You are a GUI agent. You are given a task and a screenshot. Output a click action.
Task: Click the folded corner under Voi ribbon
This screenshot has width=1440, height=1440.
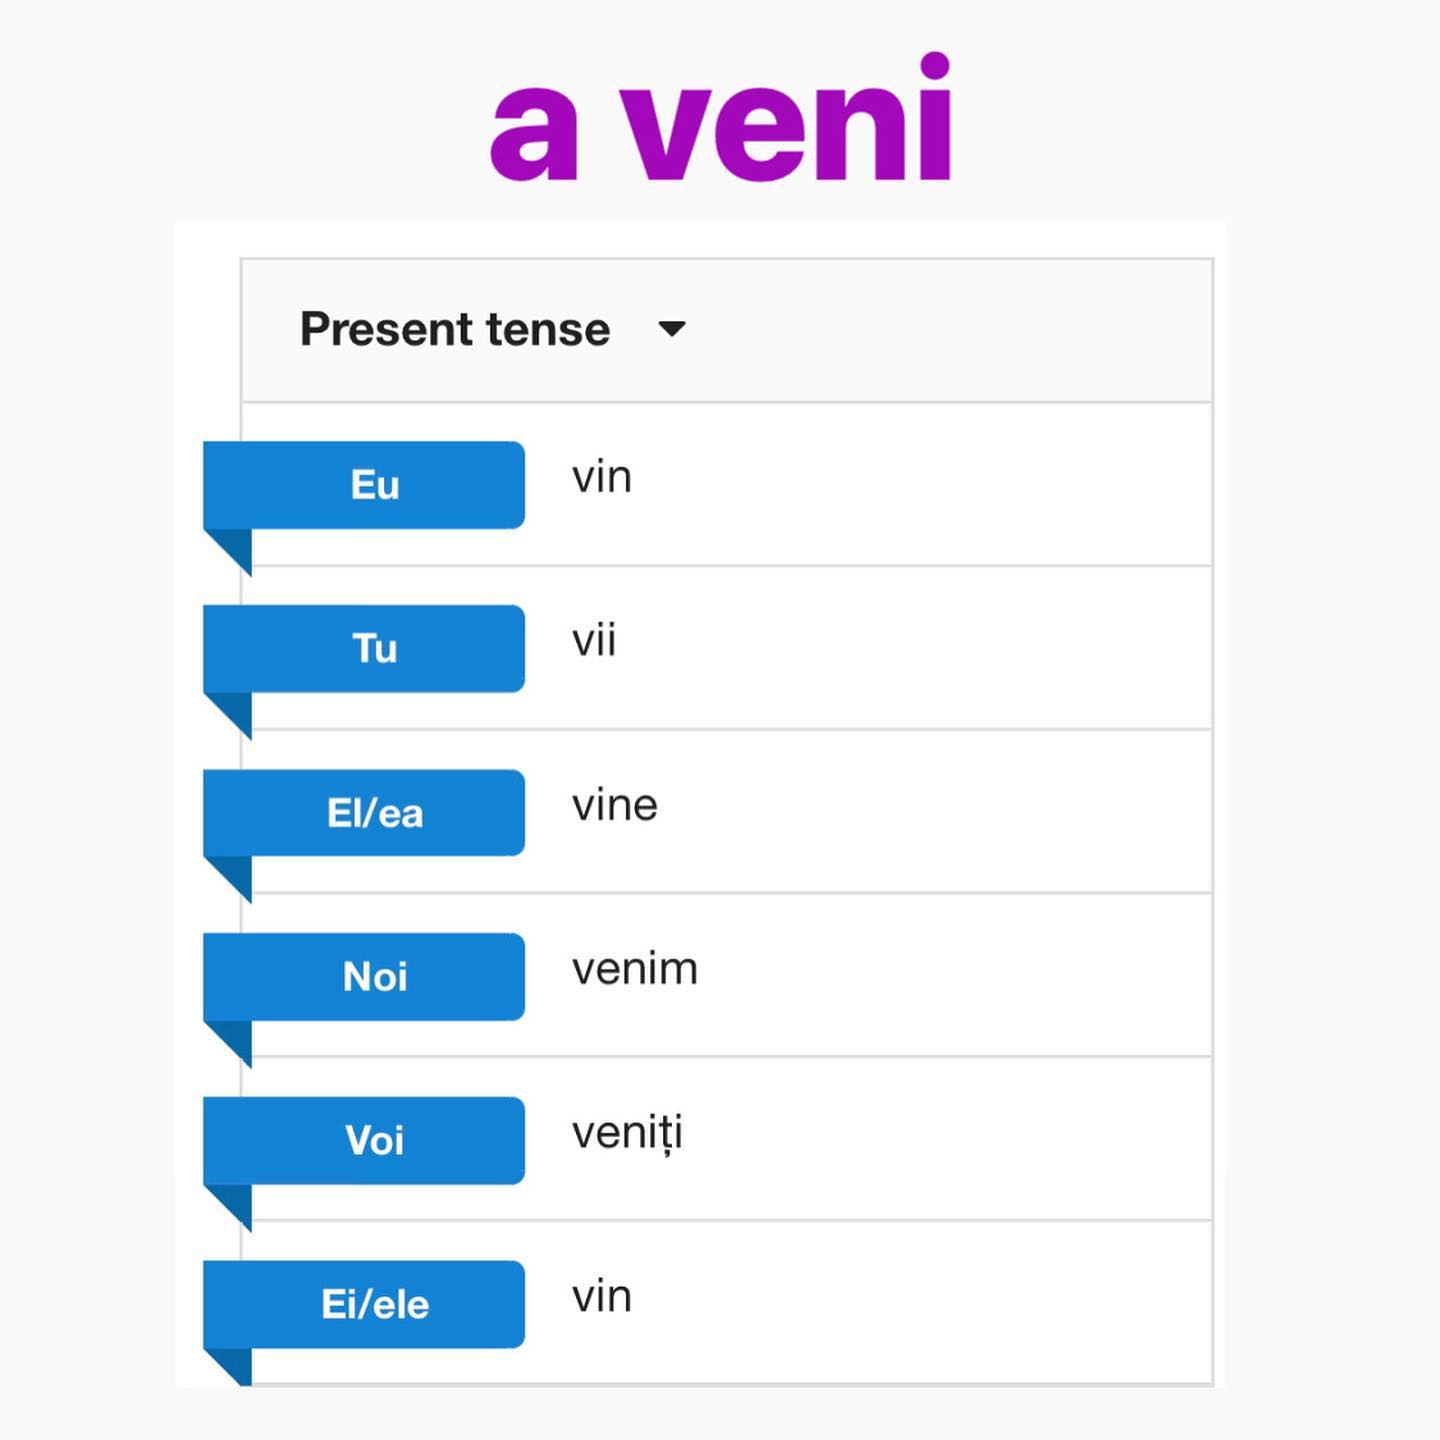click(x=228, y=1208)
